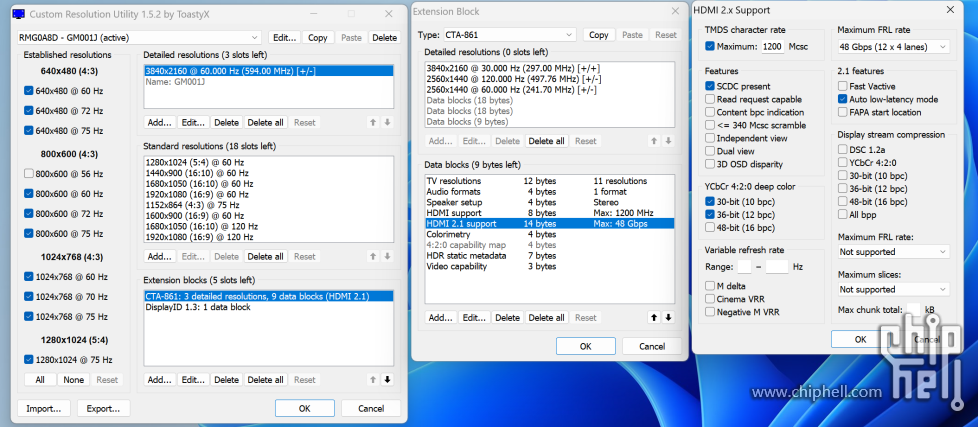Click VRR range minimum field

point(744,267)
